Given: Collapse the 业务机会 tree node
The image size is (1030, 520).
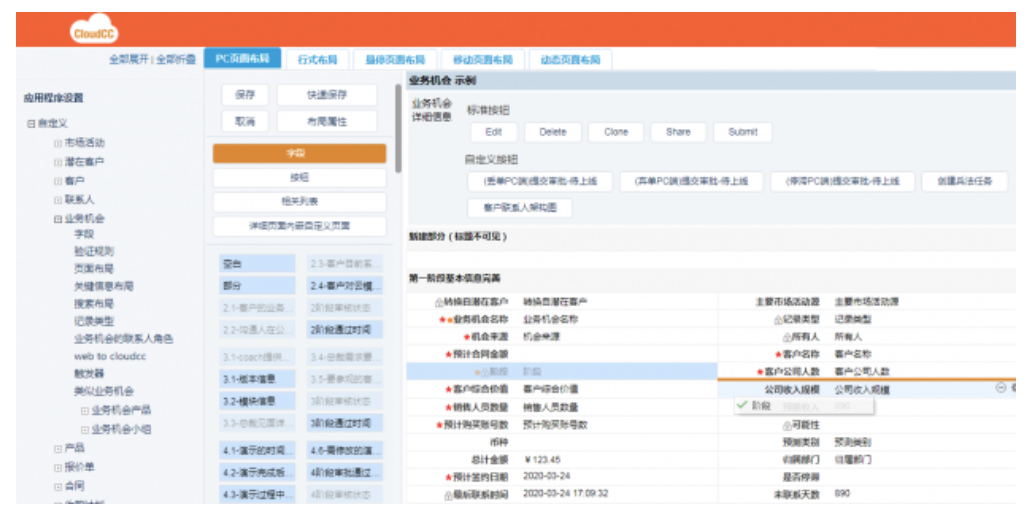Looking at the screenshot, I should [57, 218].
